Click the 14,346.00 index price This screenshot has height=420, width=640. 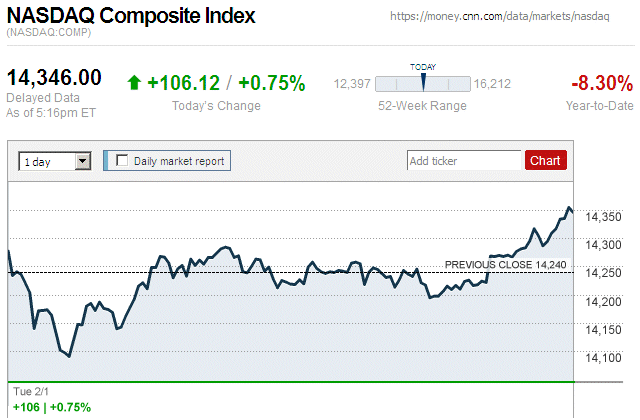click(55, 78)
